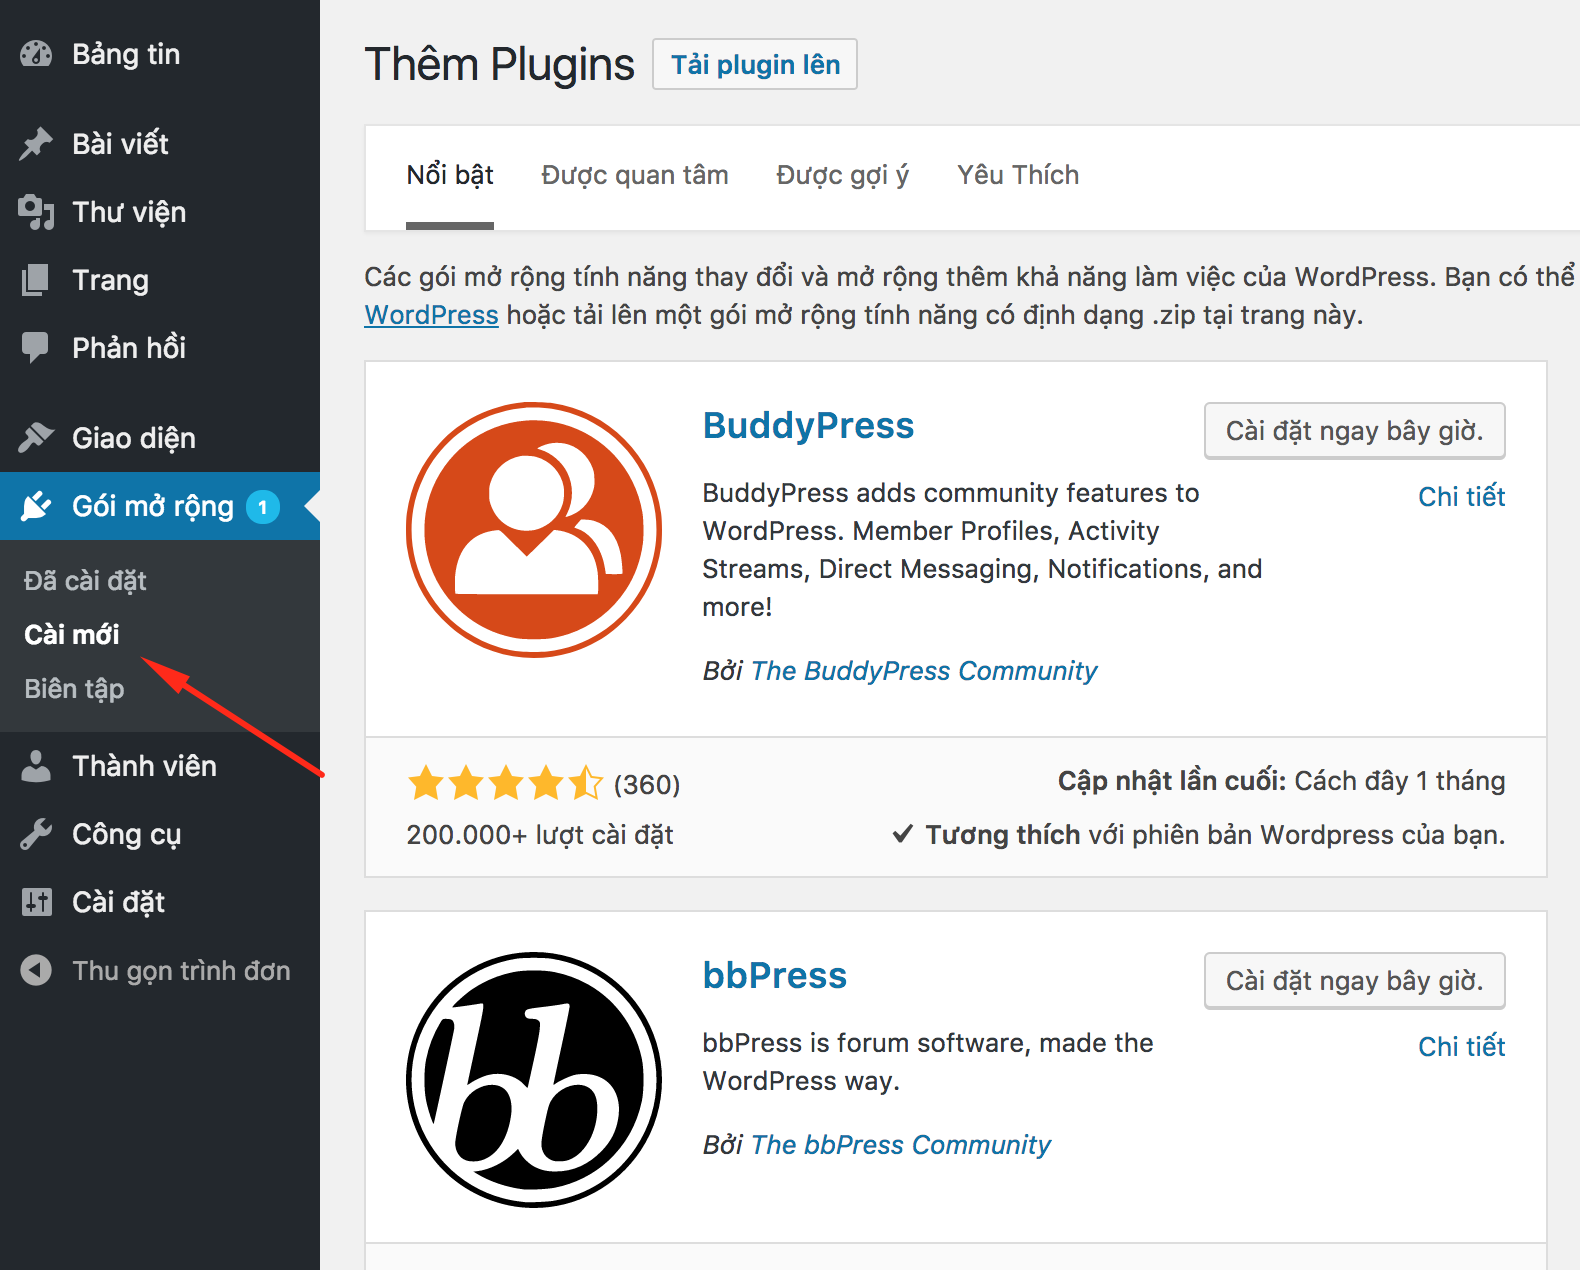
Task: Install bbPress with Cài đặt ngay bây giờ
Action: point(1355,981)
